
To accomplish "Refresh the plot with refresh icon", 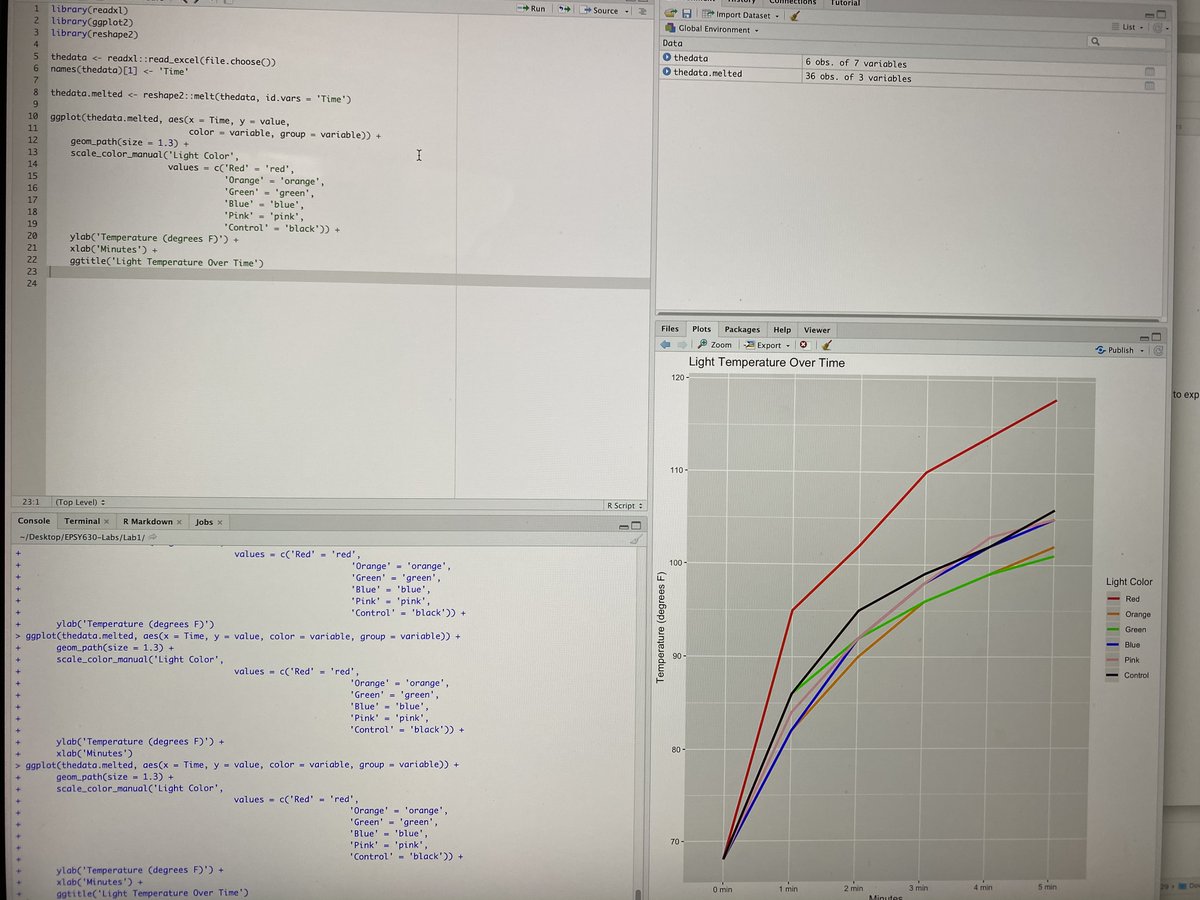I will [1158, 351].
